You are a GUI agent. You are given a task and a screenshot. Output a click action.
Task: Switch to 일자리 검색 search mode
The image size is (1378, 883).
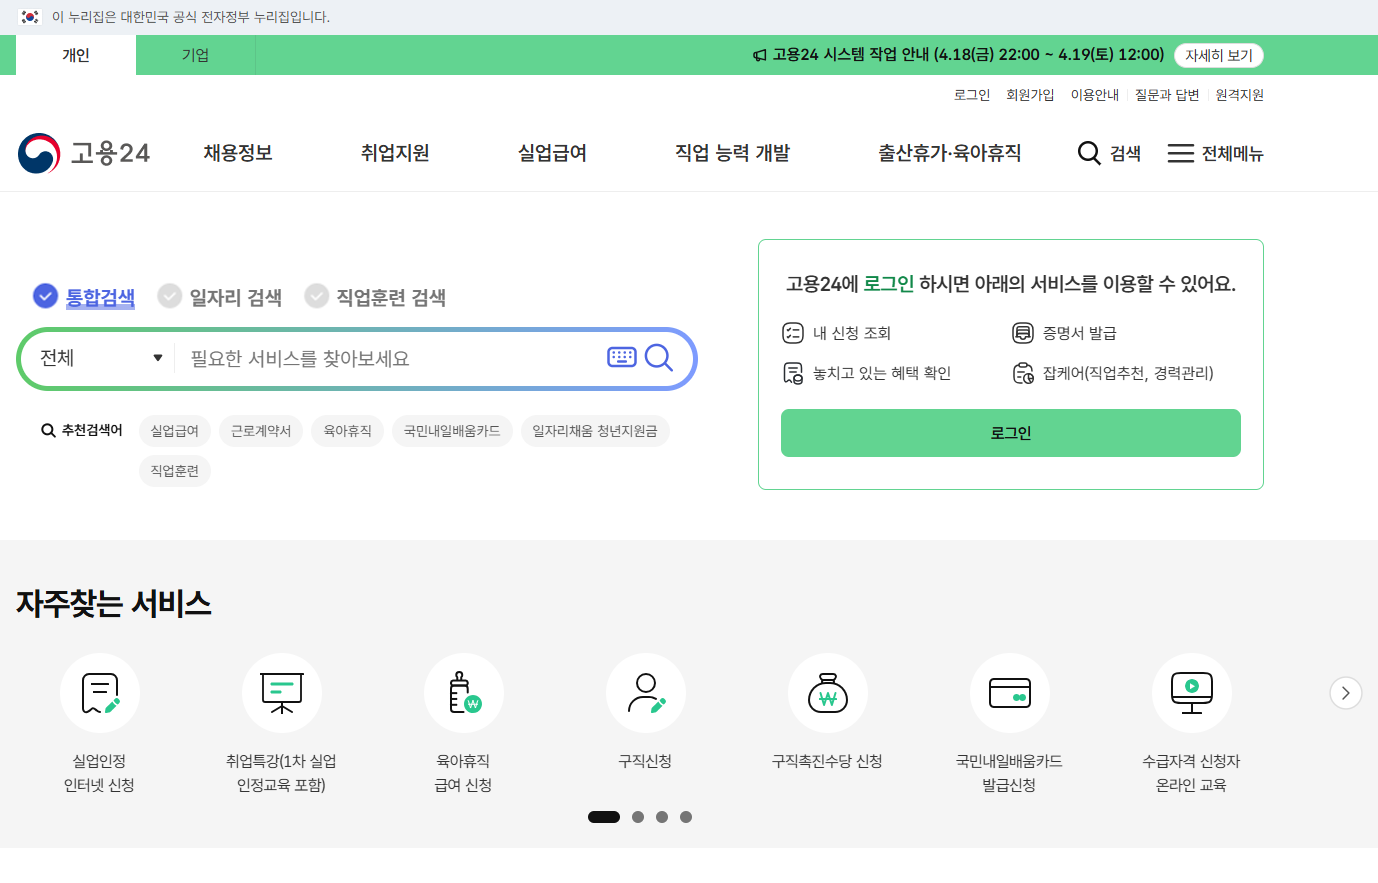(219, 296)
